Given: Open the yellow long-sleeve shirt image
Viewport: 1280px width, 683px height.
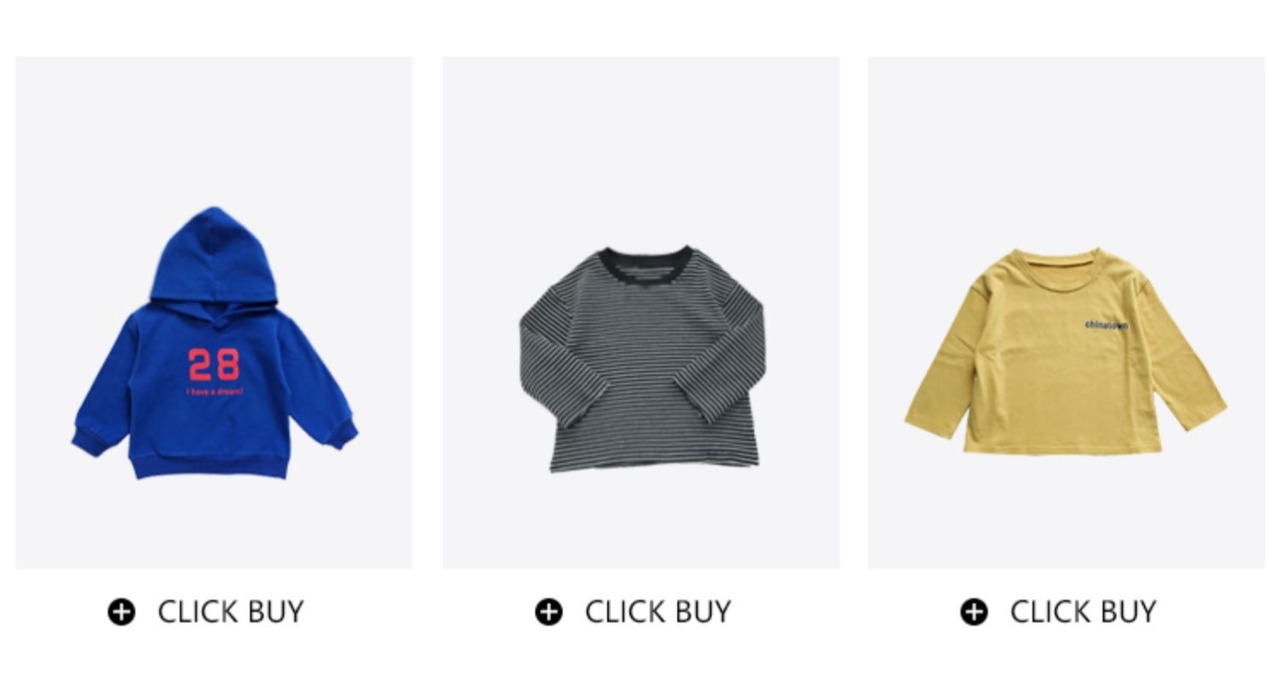Looking at the screenshot, I should 1066,313.
